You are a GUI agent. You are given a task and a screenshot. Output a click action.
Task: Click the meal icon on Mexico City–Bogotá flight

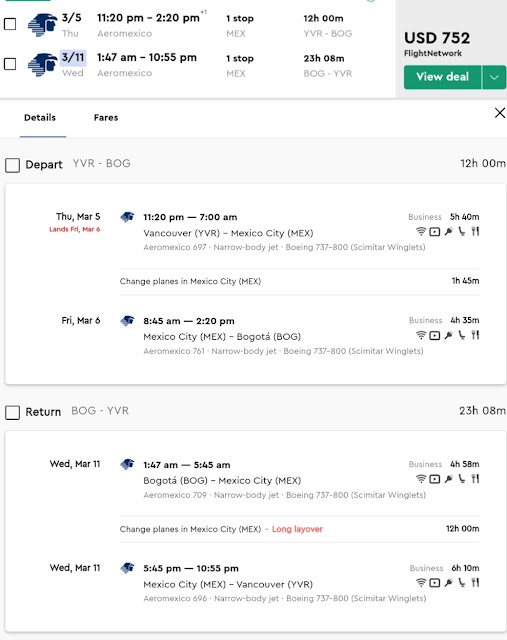pyautogui.click(x=475, y=336)
